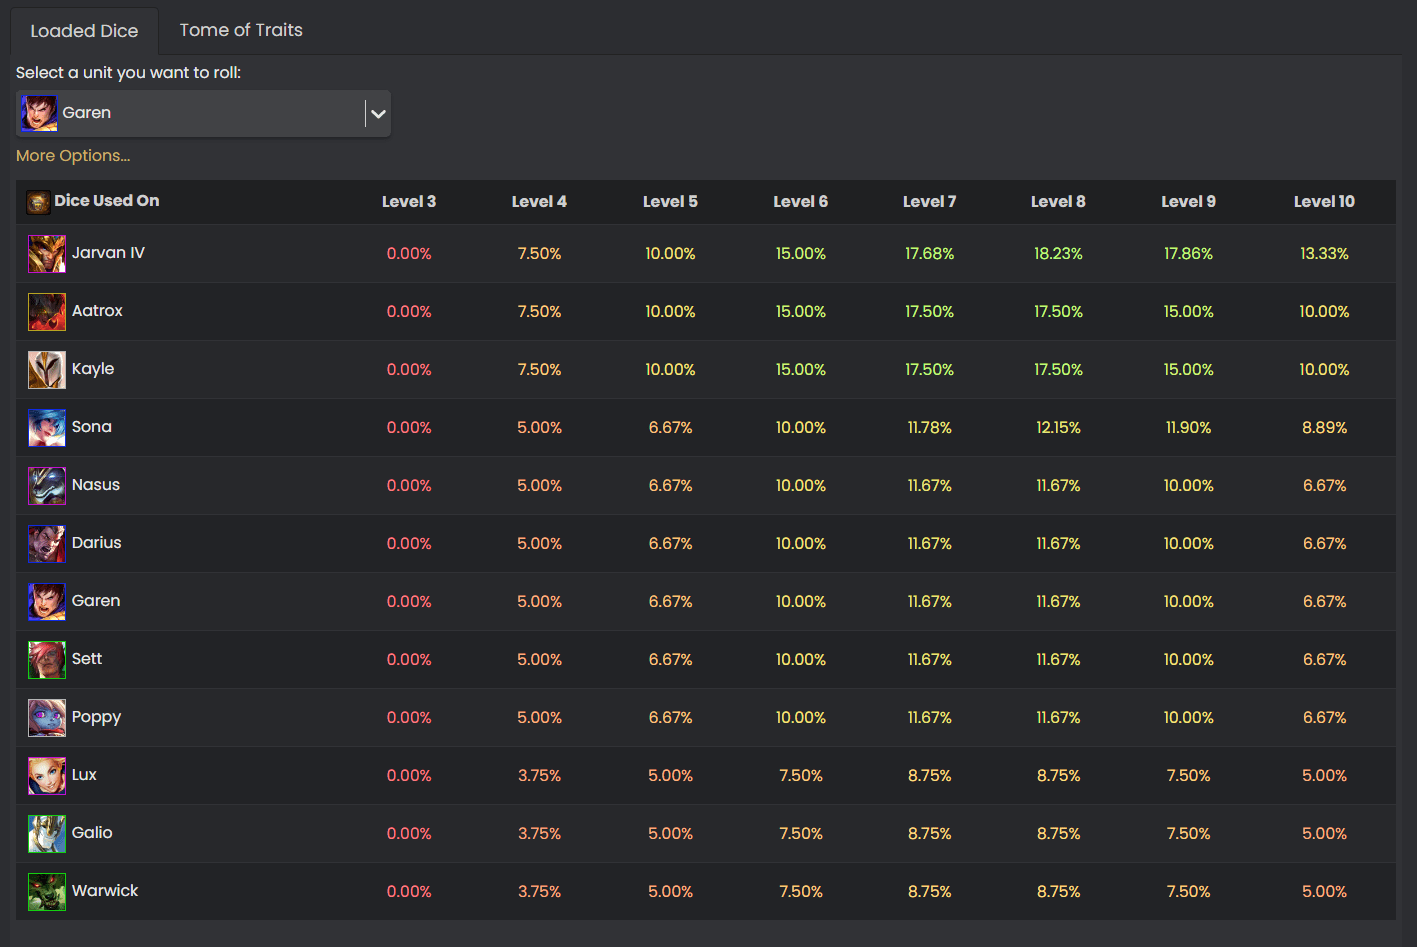Click Lux champion portrait icon
1417x947 pixels.
click(47, 776)
